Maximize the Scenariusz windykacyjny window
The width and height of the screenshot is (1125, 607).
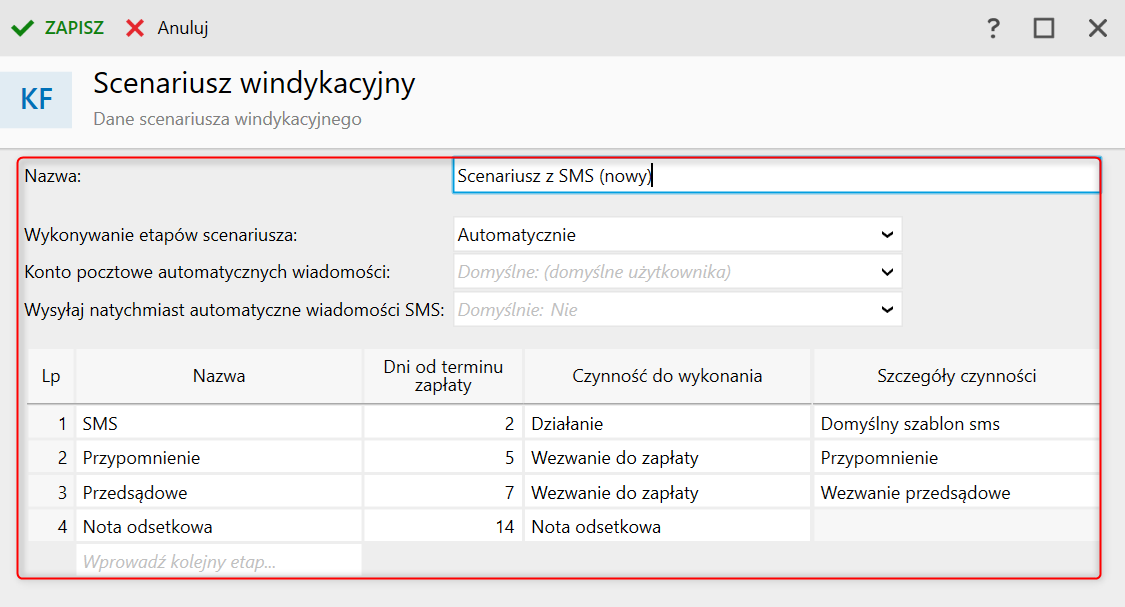click(1044, 28)
